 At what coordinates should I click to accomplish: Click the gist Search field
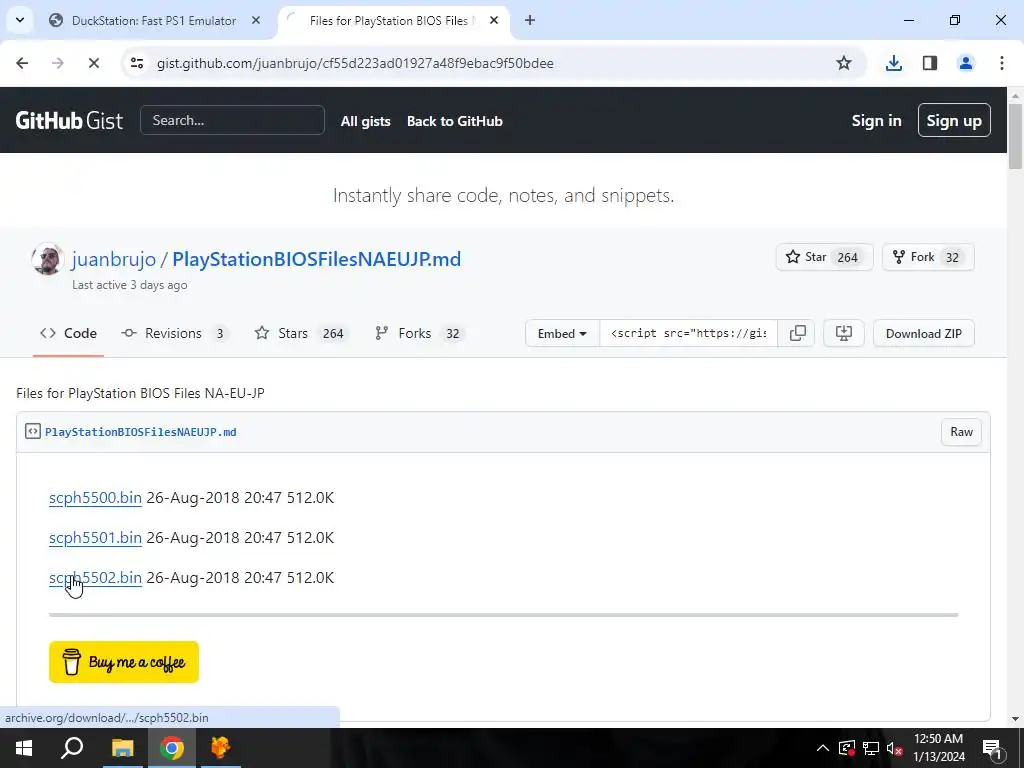(x=232, y=120)
